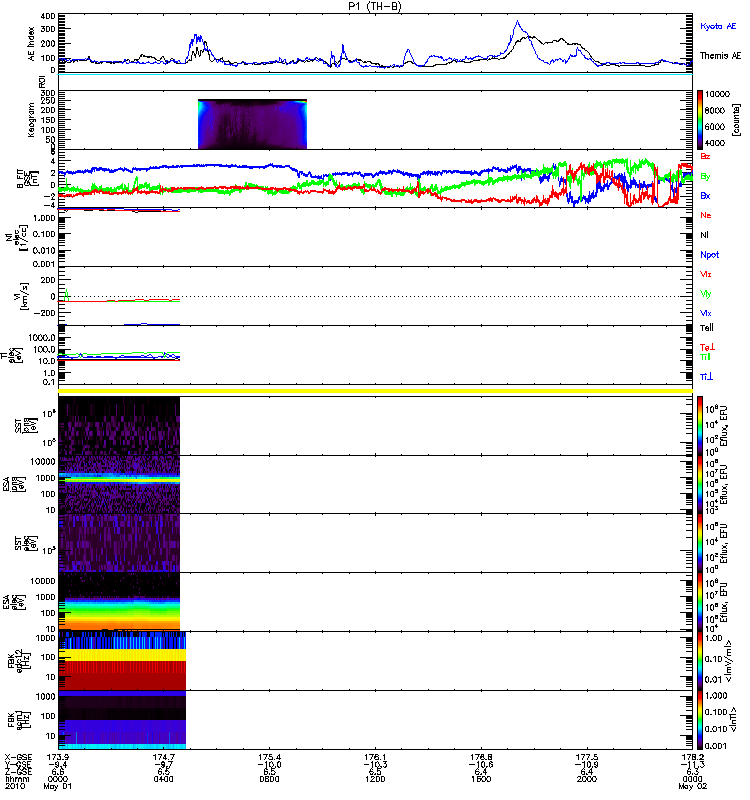Select the green Ti parallel legend label
Image resolution: width=750 pixels, height=800 pixels.
coord(705,357)
